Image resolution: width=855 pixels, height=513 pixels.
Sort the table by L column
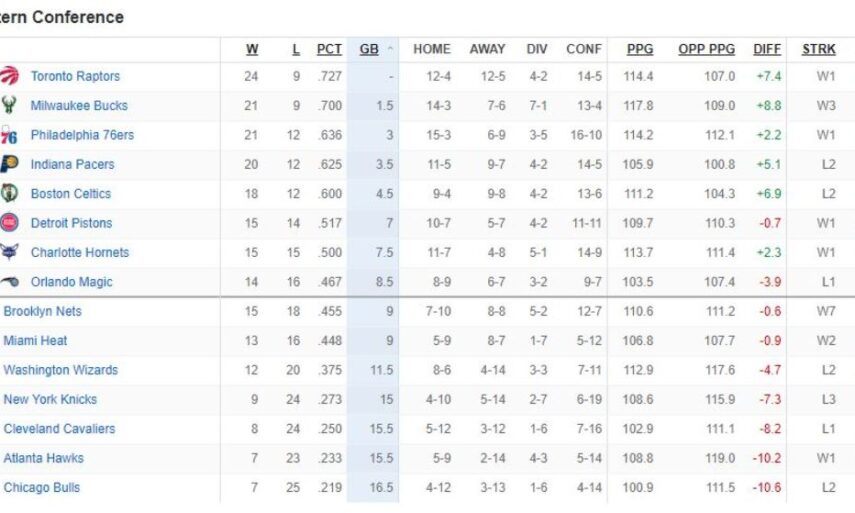coord(295,49)
